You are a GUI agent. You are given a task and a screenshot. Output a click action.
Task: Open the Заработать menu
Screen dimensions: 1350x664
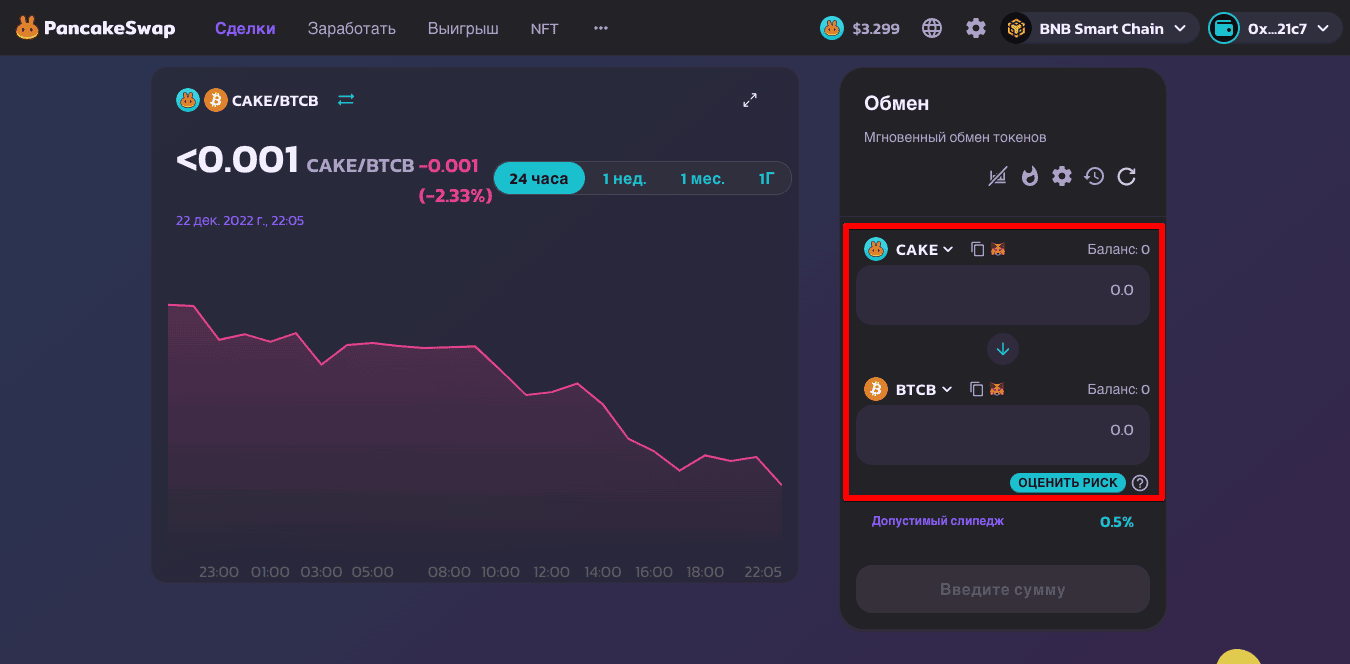click(x=352, y=28)
